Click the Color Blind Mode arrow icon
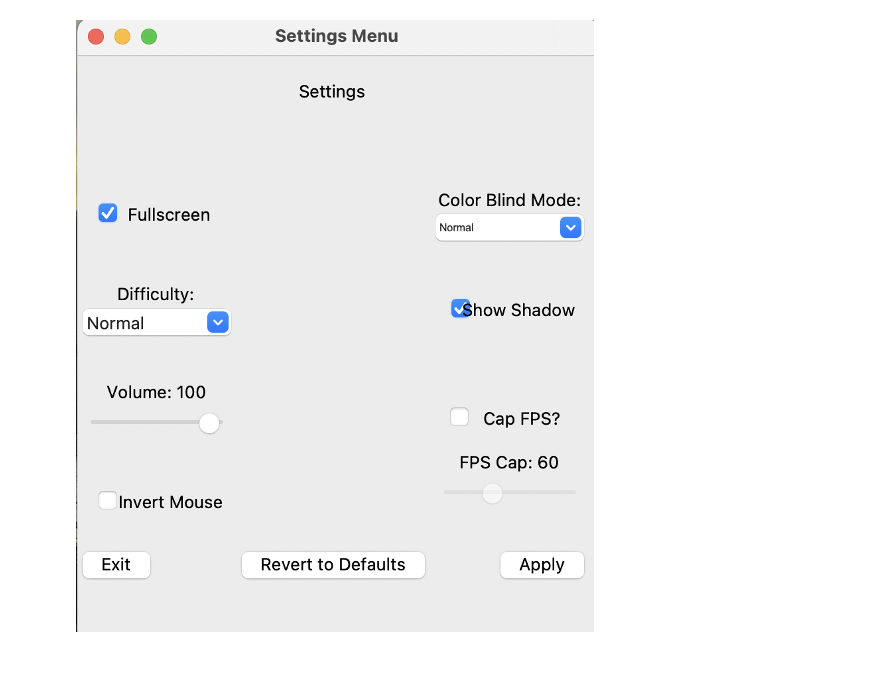Viewport: 890px width, 700px height. (x=570, y=228)
